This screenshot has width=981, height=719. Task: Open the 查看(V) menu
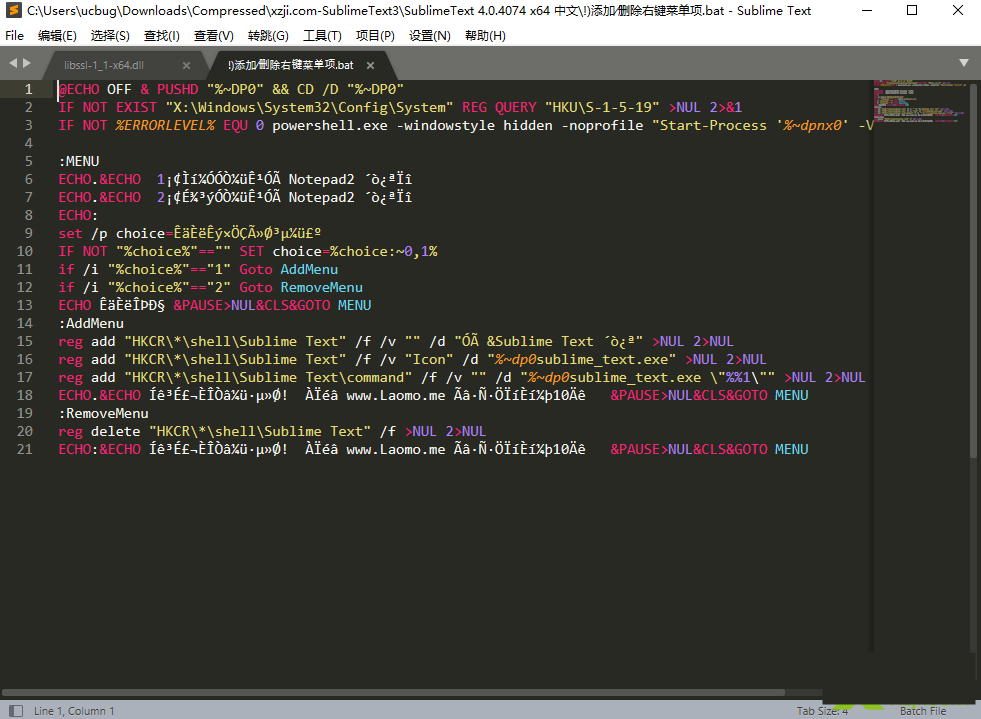tap(213, 36)
